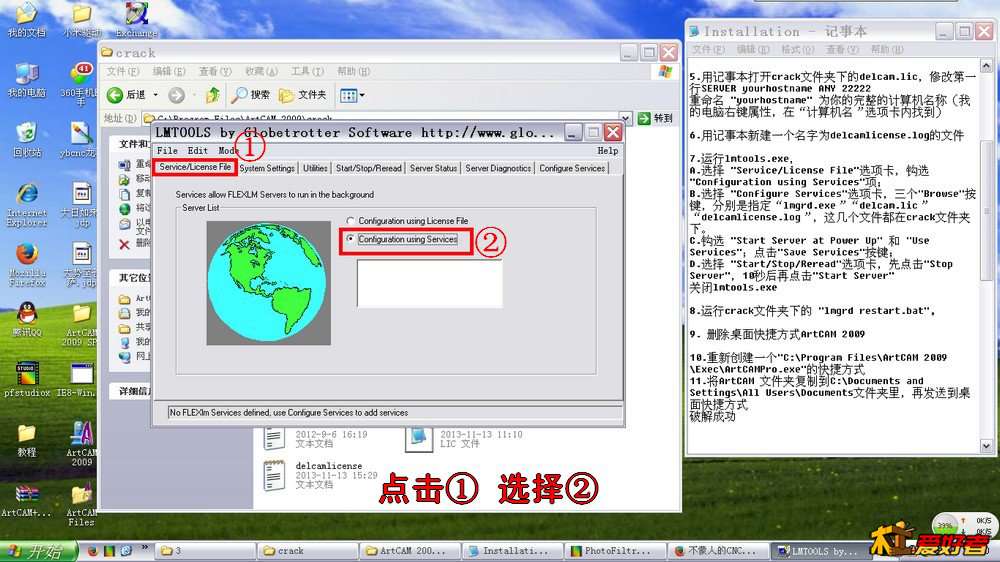Click the ArtCAM 2009 desktop shortcut
Screen dimensions: 1000x562
pyautogui.click(x=82, y=444)
